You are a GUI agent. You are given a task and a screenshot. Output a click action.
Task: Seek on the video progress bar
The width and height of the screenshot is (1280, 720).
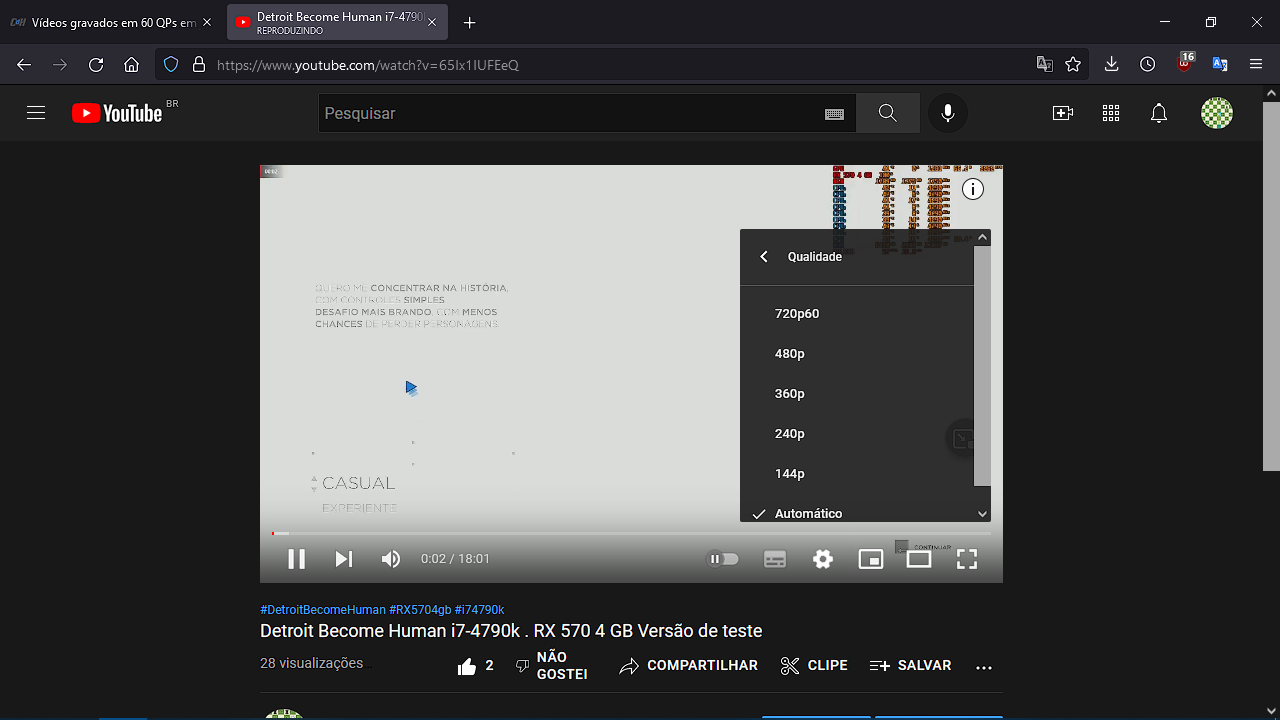tap(631, 533)
